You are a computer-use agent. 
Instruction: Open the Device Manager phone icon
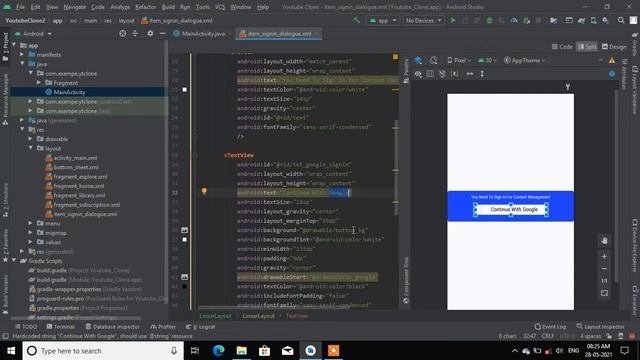593,20
